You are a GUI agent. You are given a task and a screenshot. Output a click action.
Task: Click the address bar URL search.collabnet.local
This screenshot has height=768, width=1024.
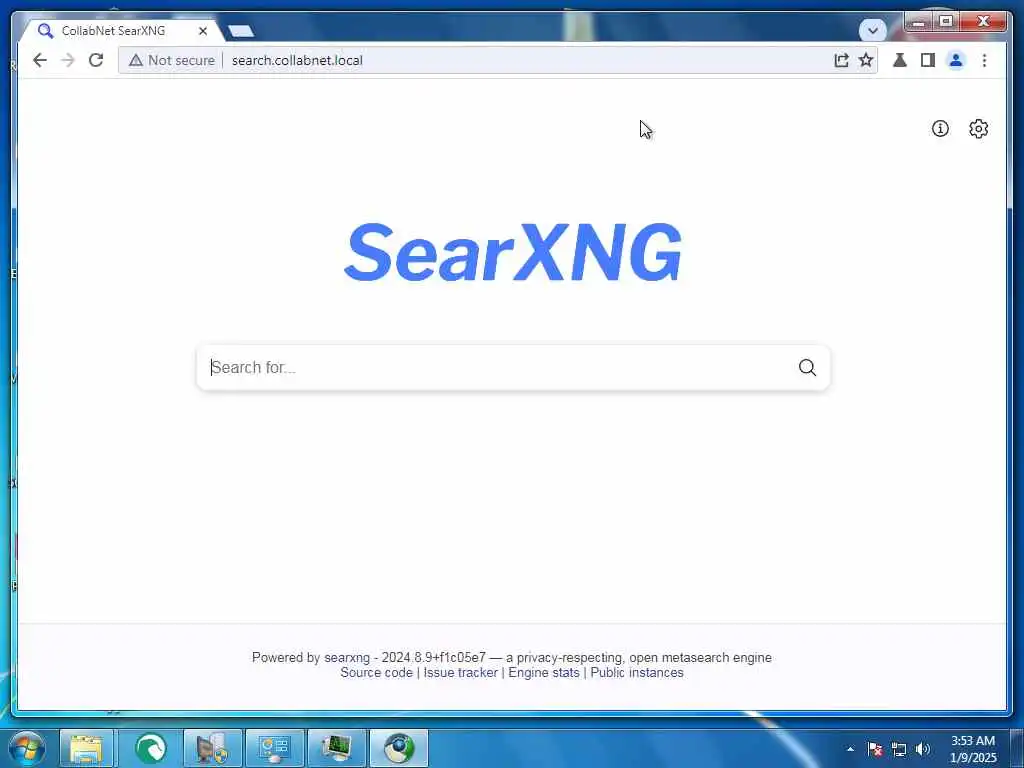pyautogui.click(x=297, y=60)
